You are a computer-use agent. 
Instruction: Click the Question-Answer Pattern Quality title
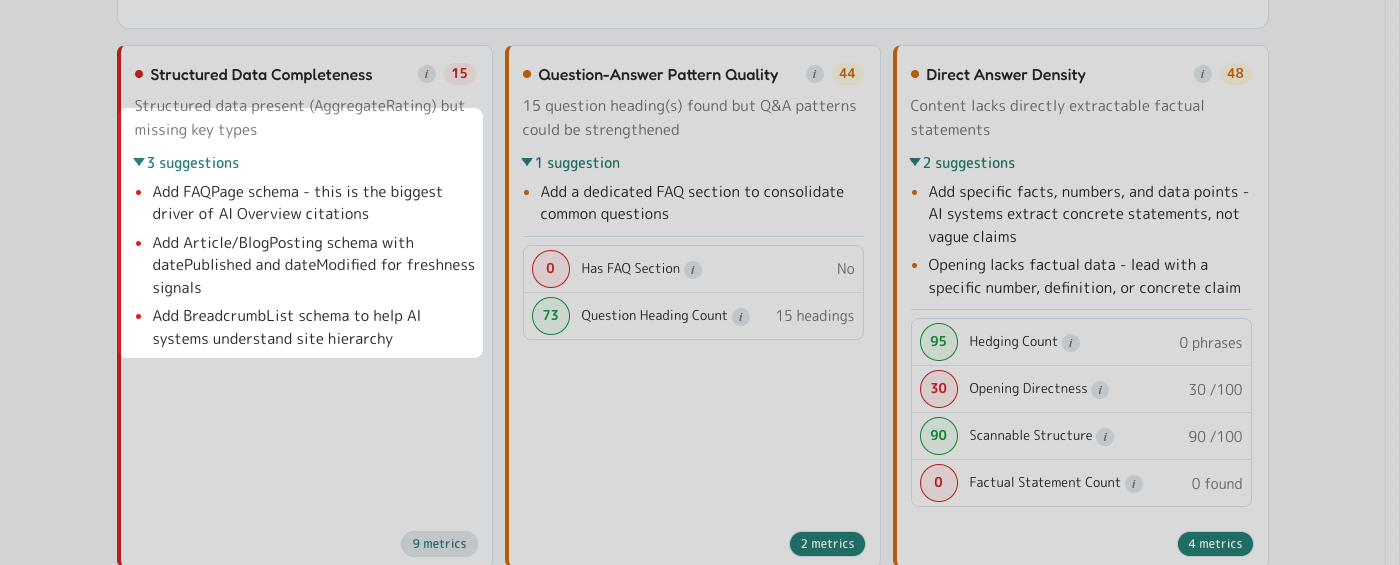(658, 75)
